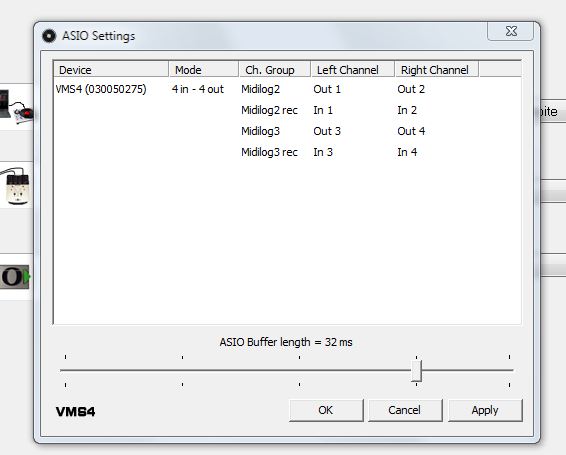Choose the In 4 right channel entry
This screenshot has height=455, width=566.
click(x=407, y=152)
